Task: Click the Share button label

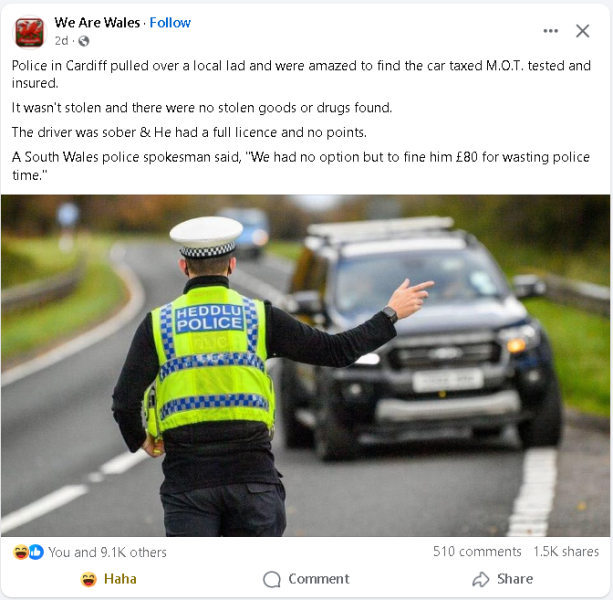Action: pos(515,579)
